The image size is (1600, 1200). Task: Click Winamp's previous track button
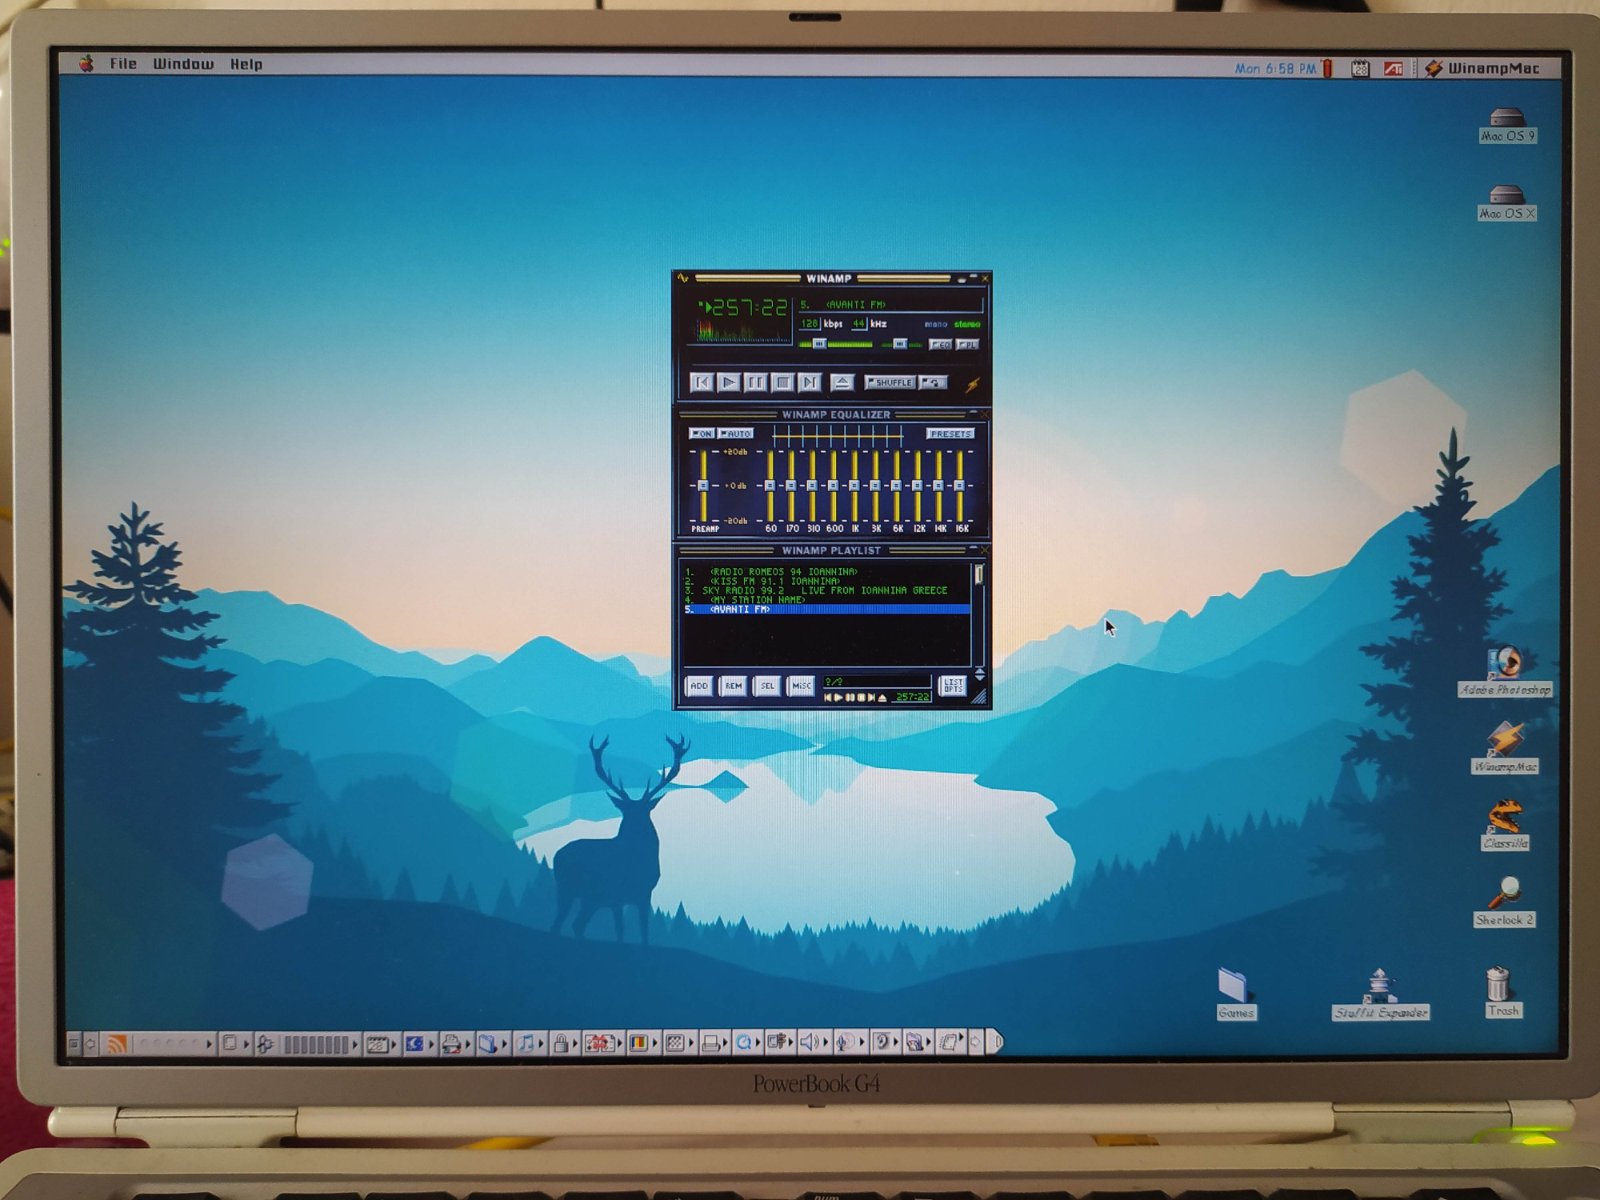click(x=702, y=382)
